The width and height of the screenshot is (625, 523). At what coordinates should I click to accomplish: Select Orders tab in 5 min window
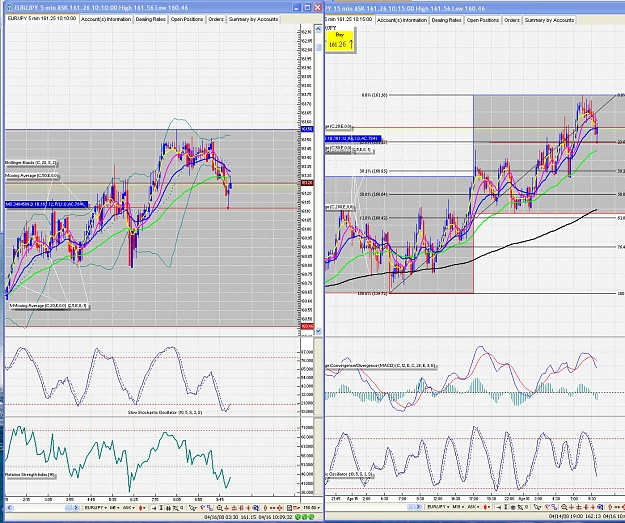tap(216, 19)
